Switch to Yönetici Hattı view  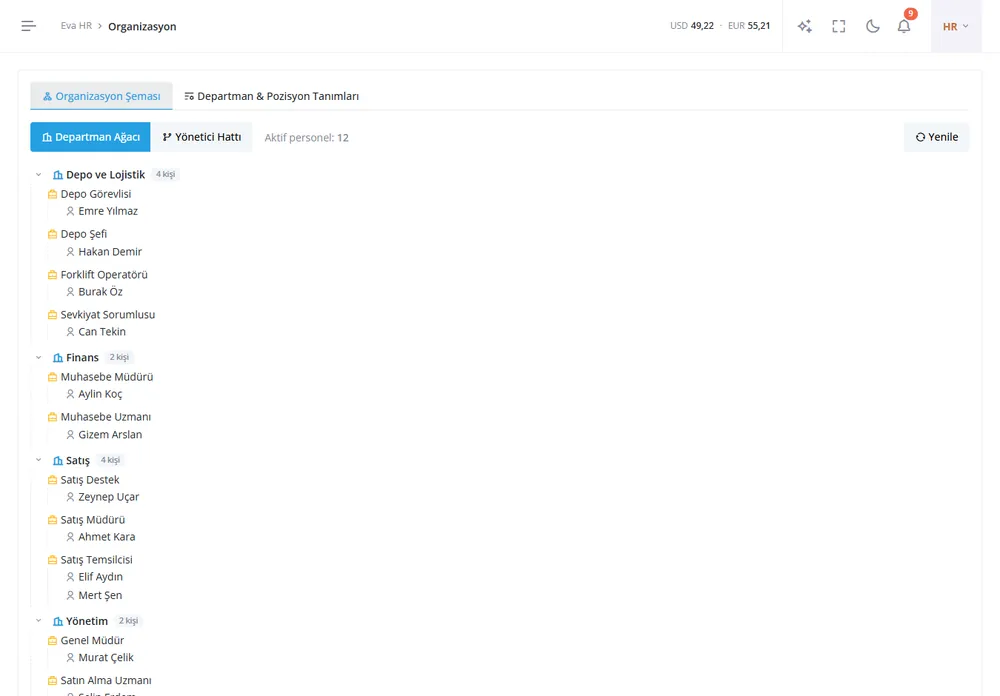click(x=202, y=137)
